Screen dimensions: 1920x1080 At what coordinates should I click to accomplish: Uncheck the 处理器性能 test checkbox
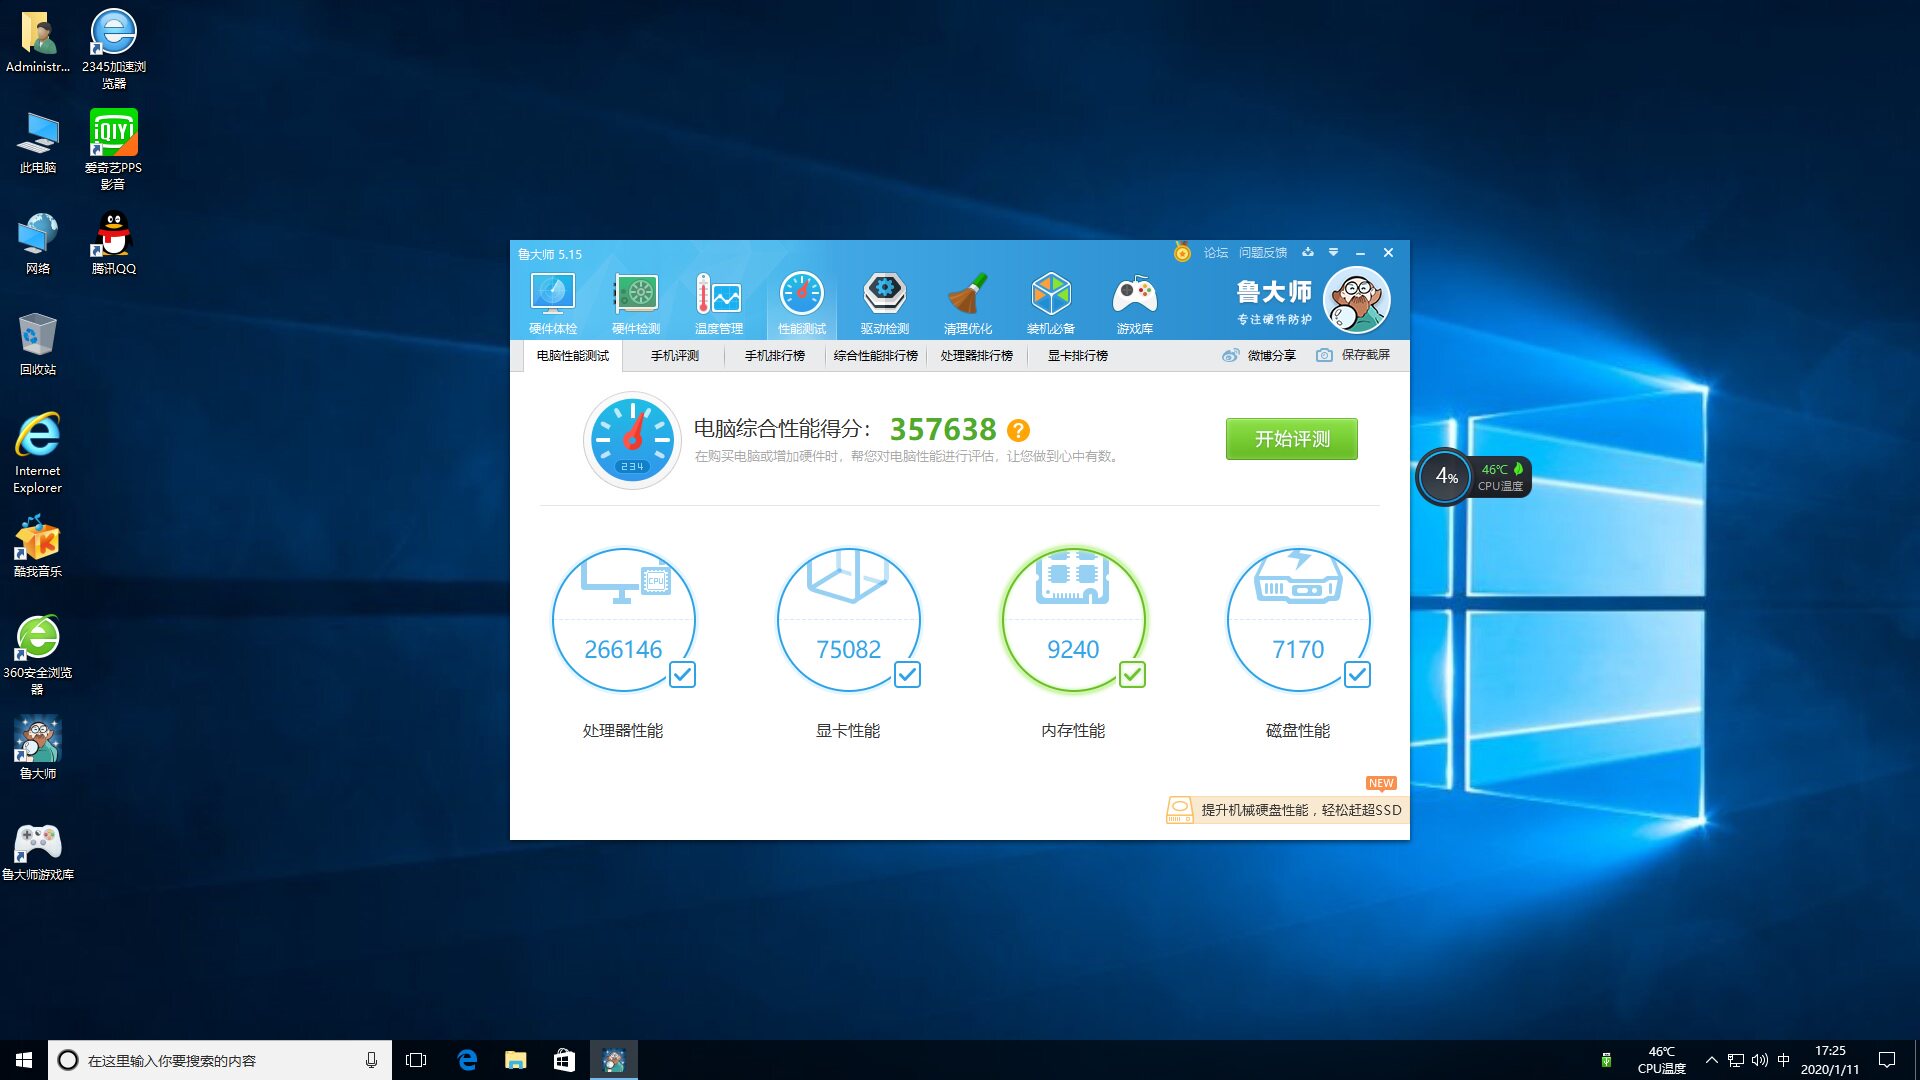pyautogui.click(x=682, y=675)
